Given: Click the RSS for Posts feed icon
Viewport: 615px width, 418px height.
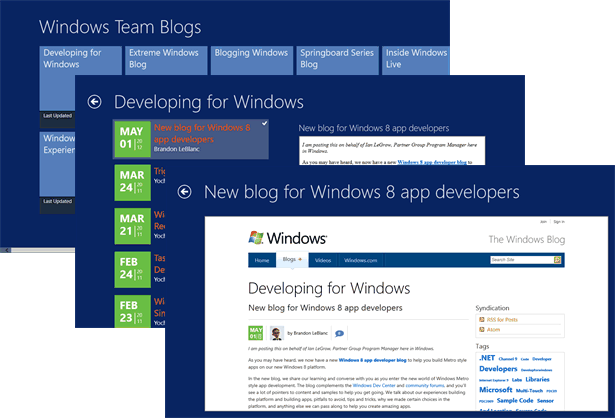Looking at the screenshot, I should pos(482,320).
